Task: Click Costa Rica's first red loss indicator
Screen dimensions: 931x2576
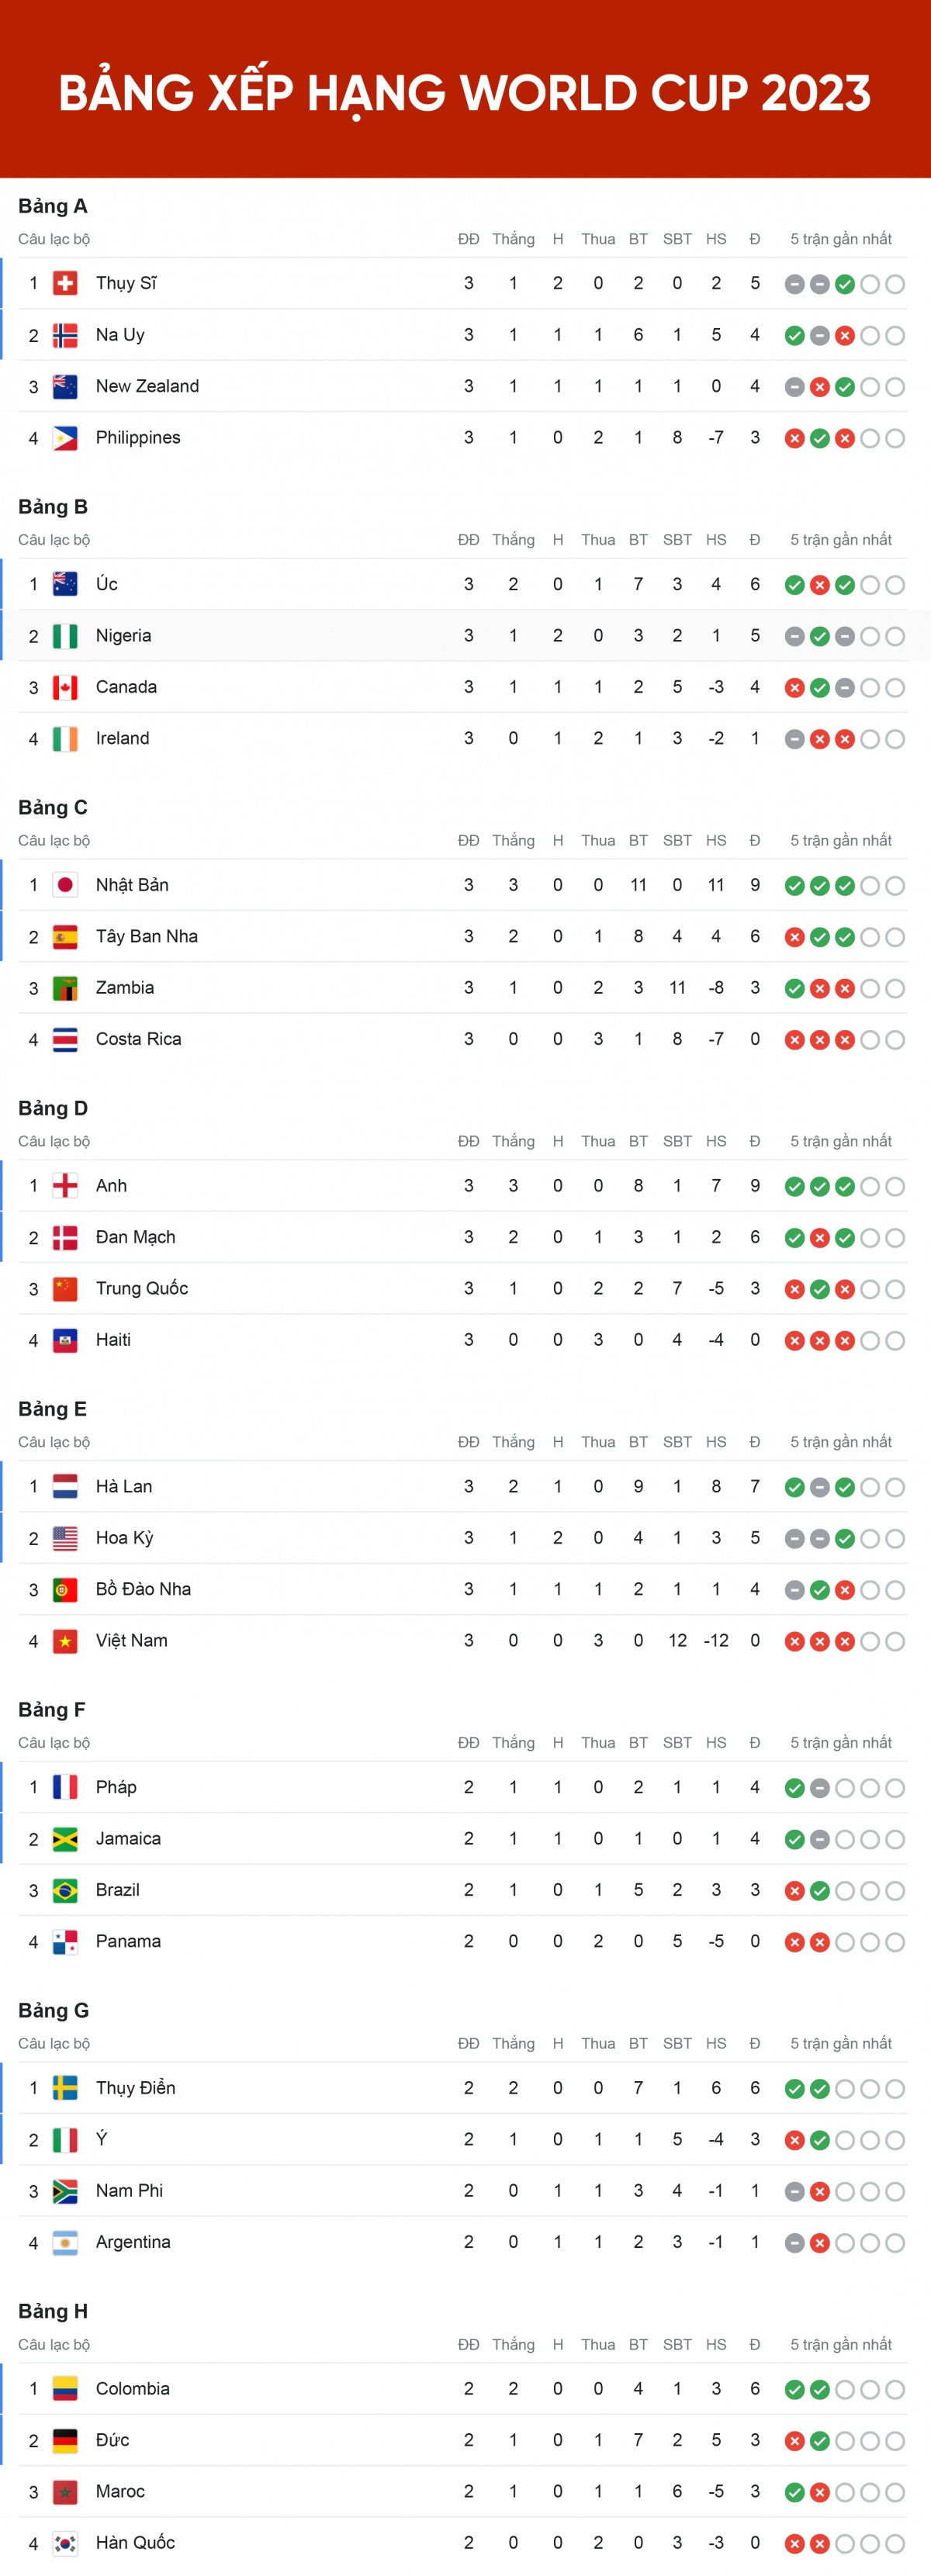Action: point(795,1040)
